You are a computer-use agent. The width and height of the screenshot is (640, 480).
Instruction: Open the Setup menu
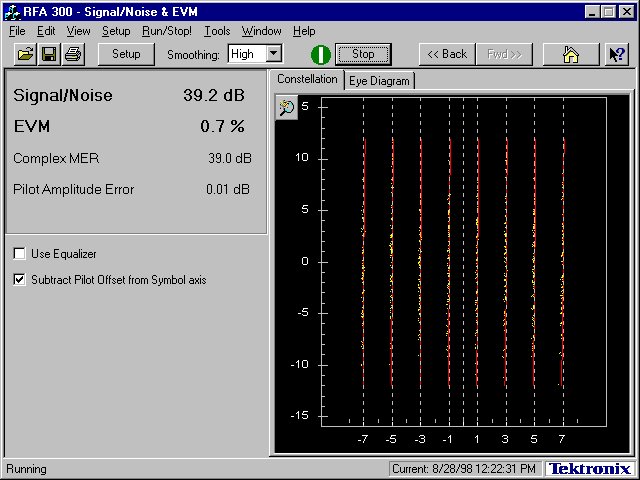click(116, 31)
